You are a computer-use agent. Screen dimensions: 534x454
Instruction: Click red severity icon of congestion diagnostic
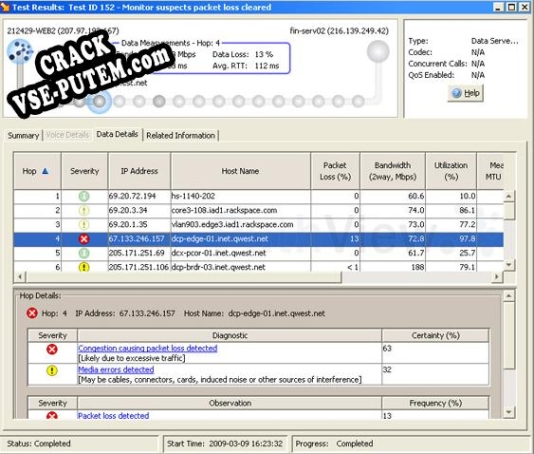pos(52,349)
